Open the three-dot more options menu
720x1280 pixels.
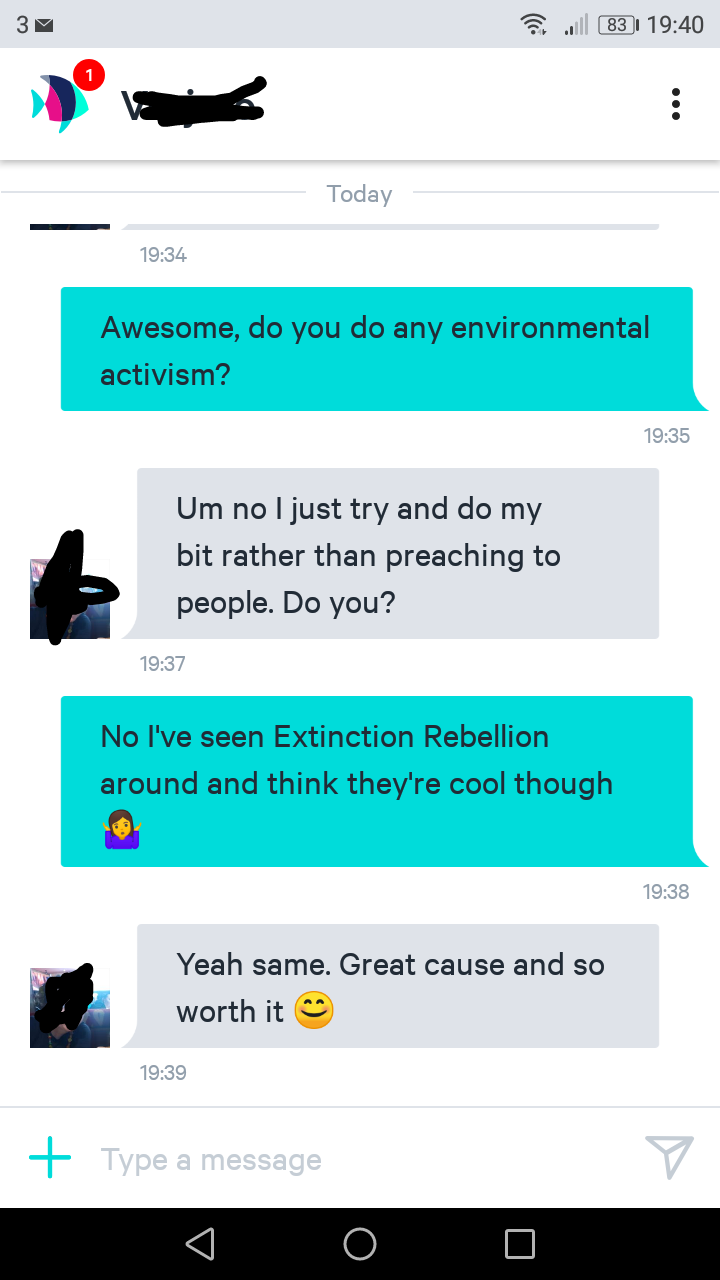676,104
